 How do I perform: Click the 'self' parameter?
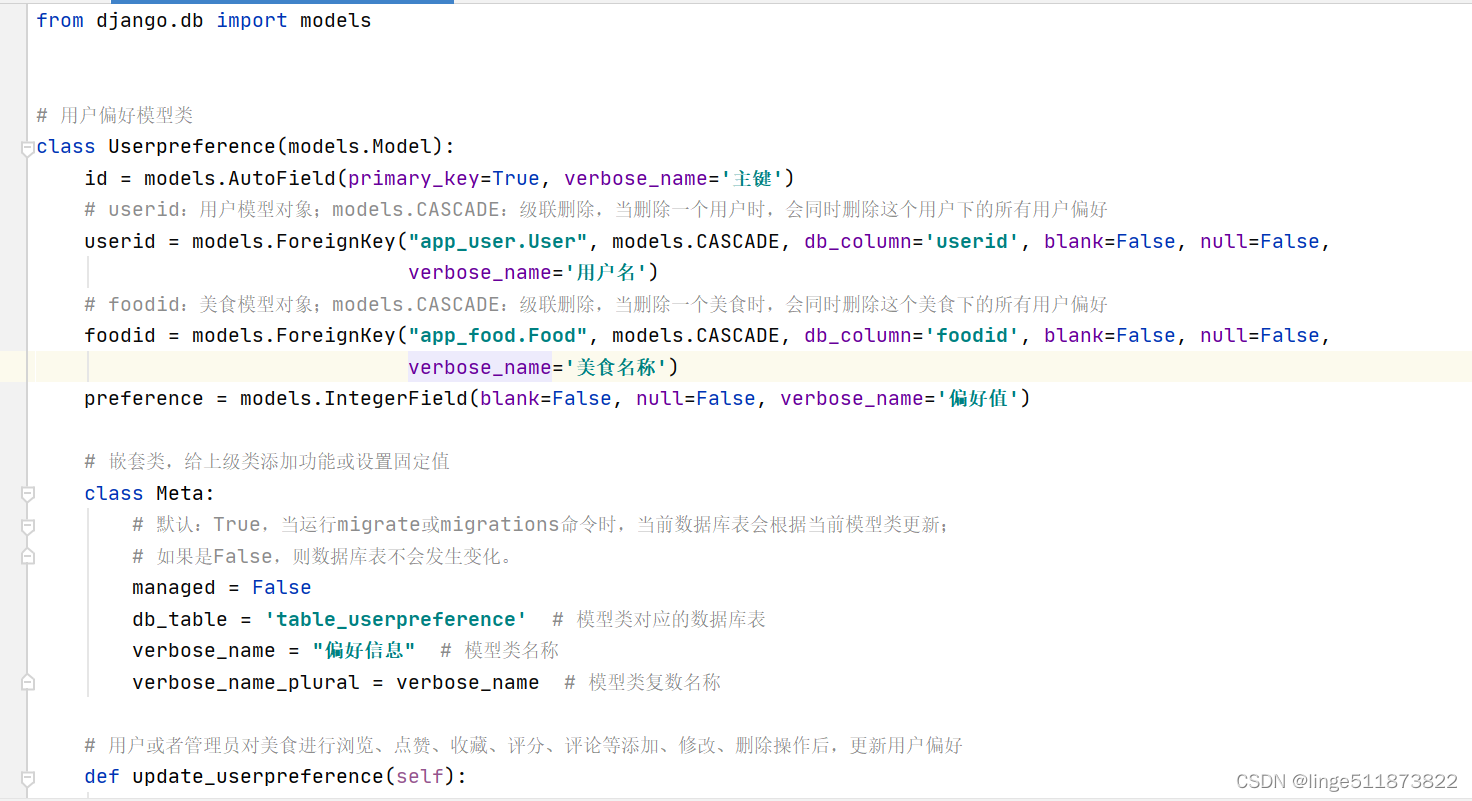[420, 776]
